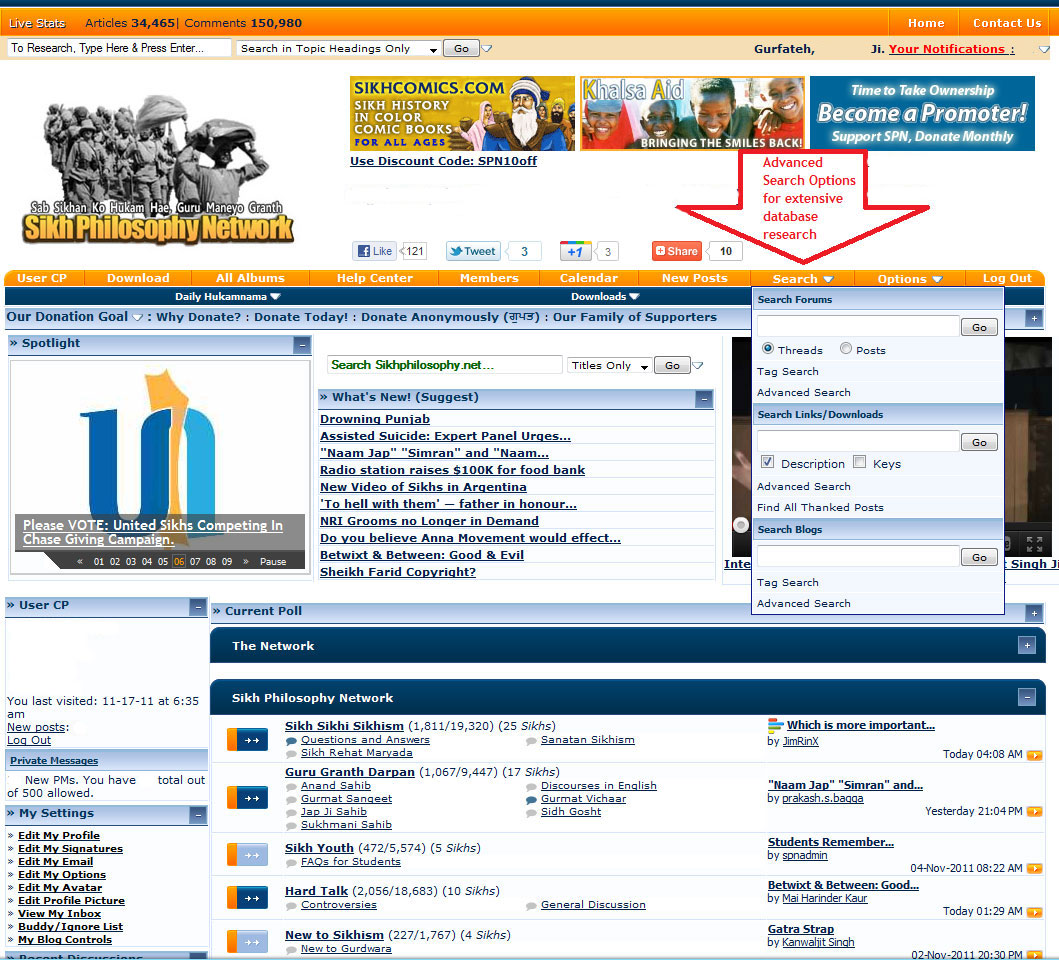Open the Khalsa Aid banner
Screen dimensions: 1059x960
(692, 113)
